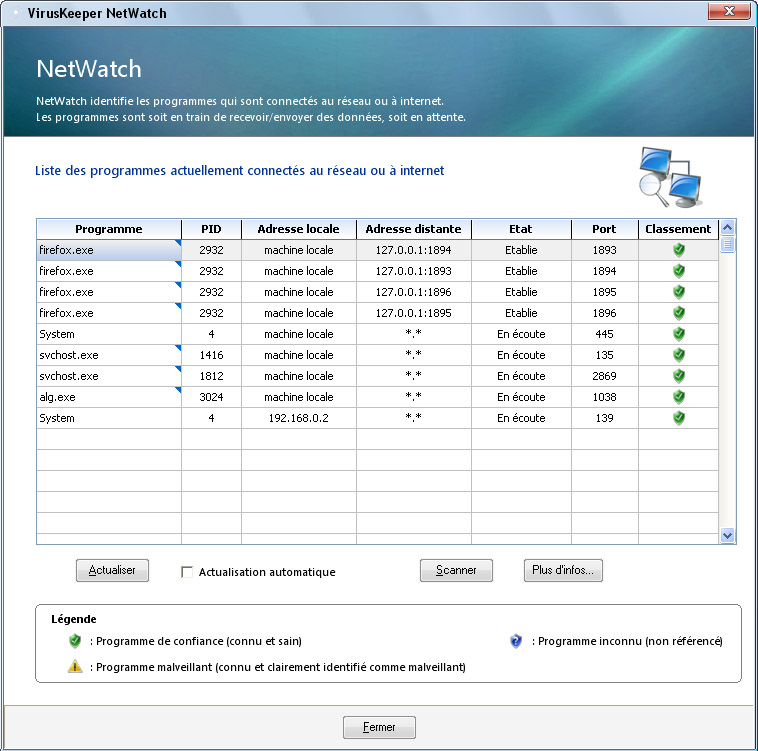Screen dimensions: 758x751
Task: Click the green shield for port 139 row
Action: 679,418
